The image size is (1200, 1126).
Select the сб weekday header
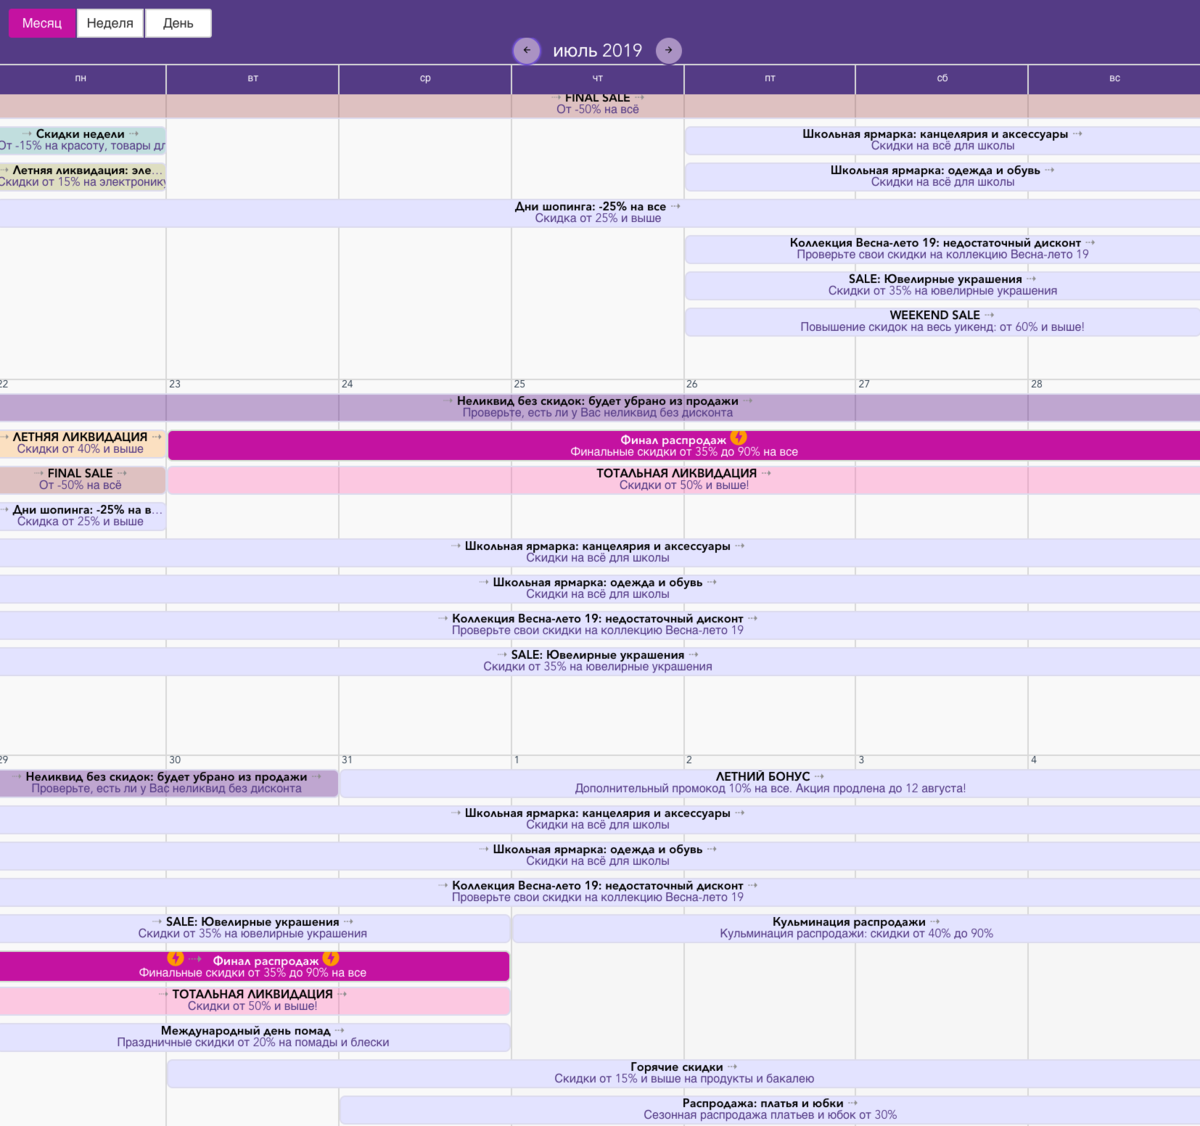coord(942,78)
